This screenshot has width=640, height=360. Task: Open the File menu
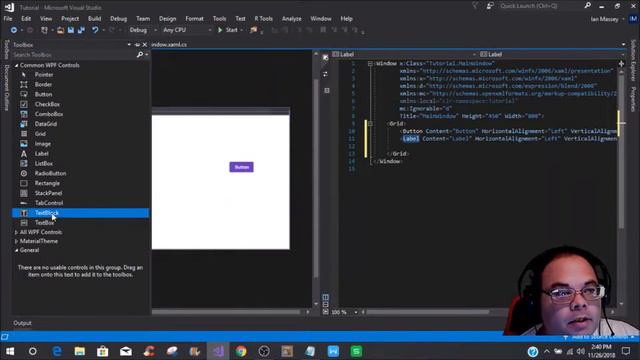tap(8, 19)
